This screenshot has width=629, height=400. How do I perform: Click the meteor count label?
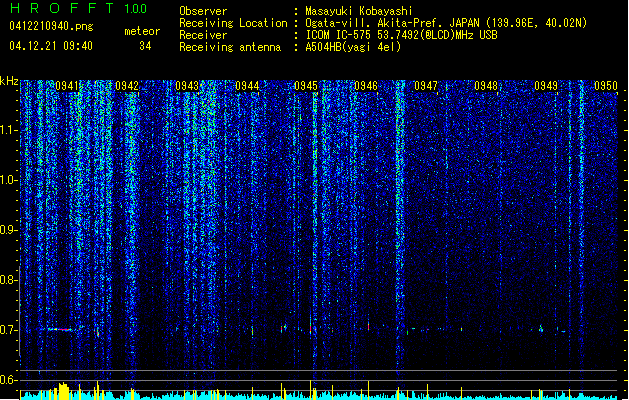[x=142, y=31]
